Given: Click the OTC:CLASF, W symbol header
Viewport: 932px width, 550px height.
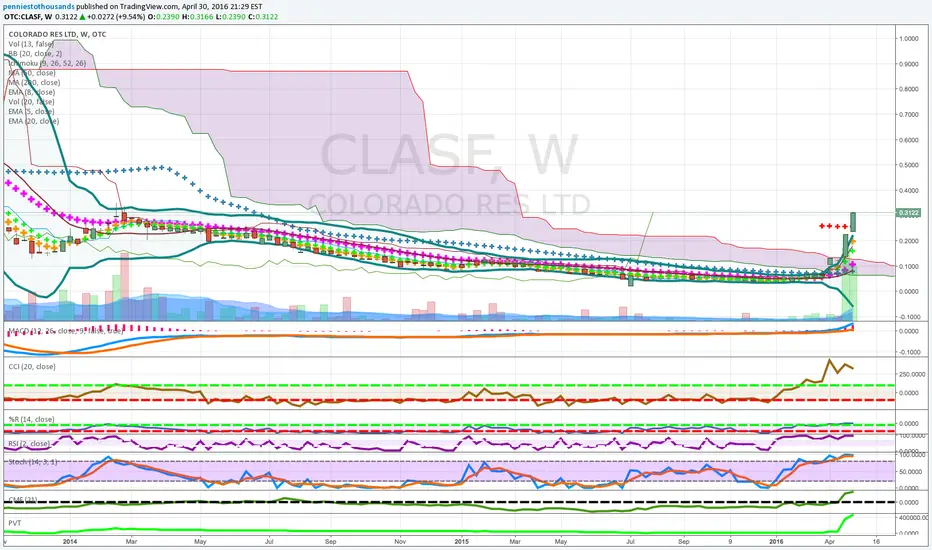Looking at the screenshot, I should coord(28,17).
